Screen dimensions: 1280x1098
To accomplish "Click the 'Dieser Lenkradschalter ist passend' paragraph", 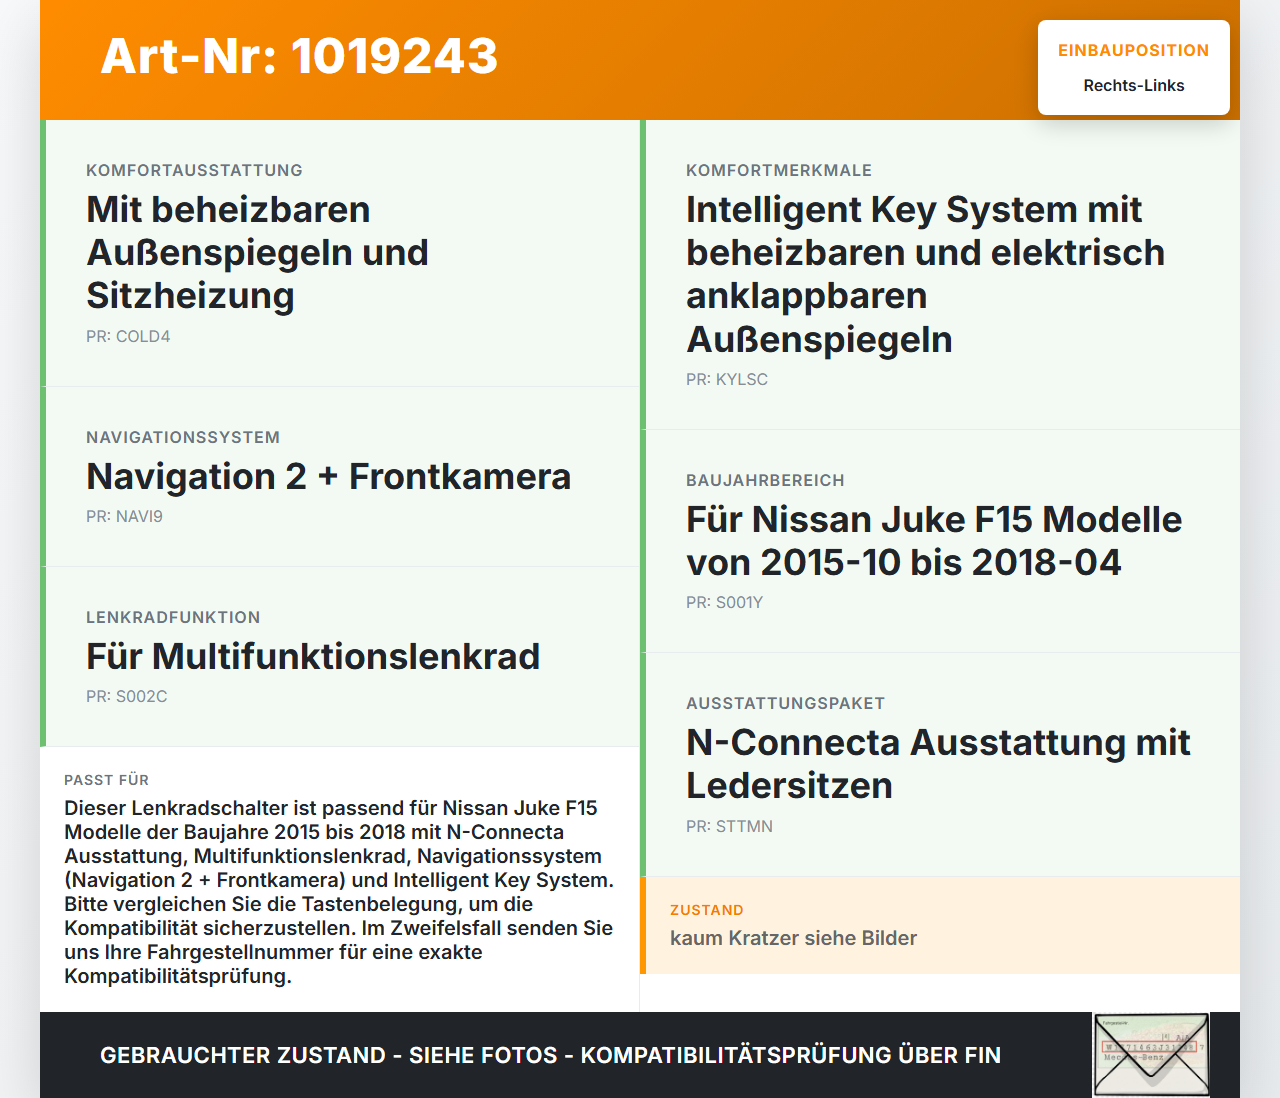I will tap(339, 892).
